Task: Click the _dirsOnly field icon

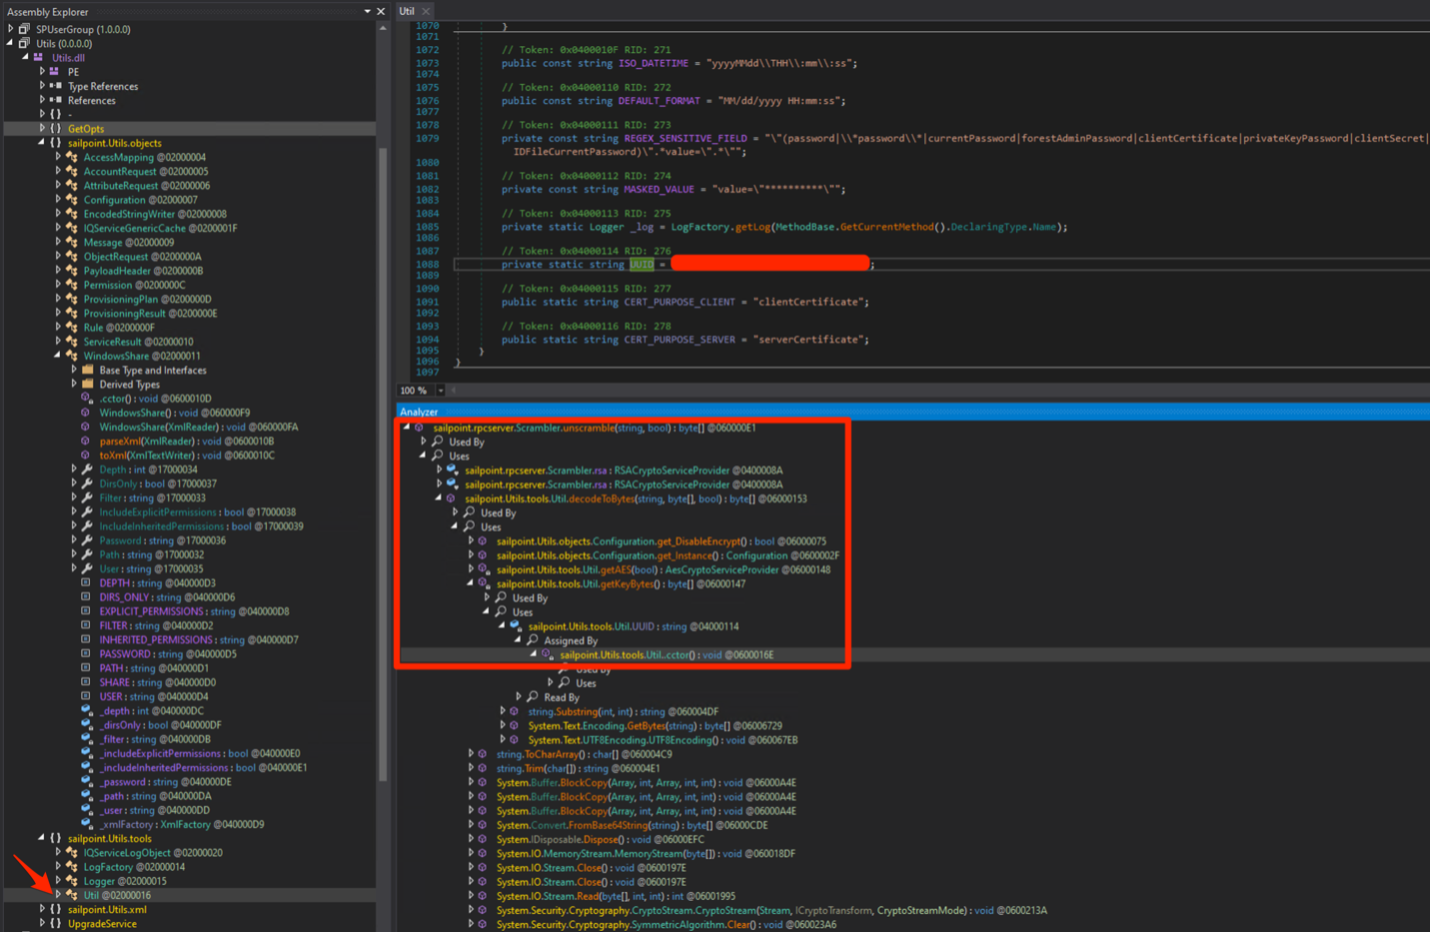Action: coord(87,725)
